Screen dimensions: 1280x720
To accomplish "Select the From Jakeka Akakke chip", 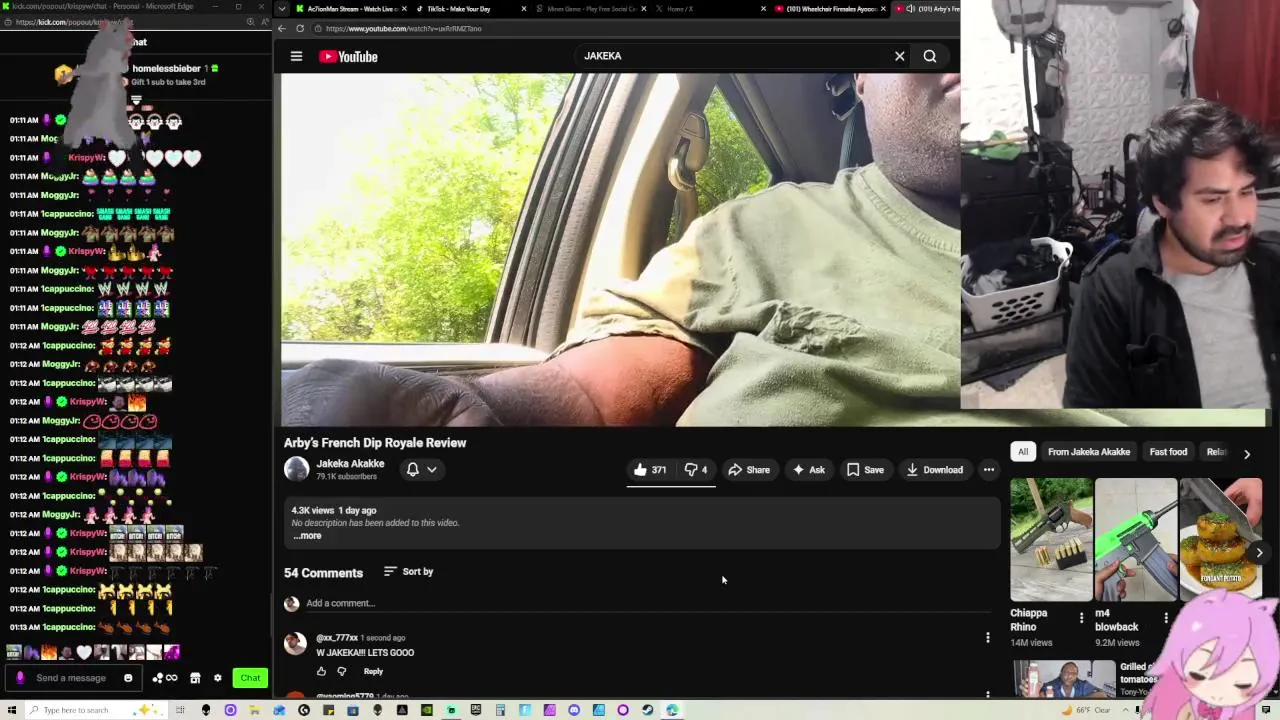I will [x=1089, y=452].
